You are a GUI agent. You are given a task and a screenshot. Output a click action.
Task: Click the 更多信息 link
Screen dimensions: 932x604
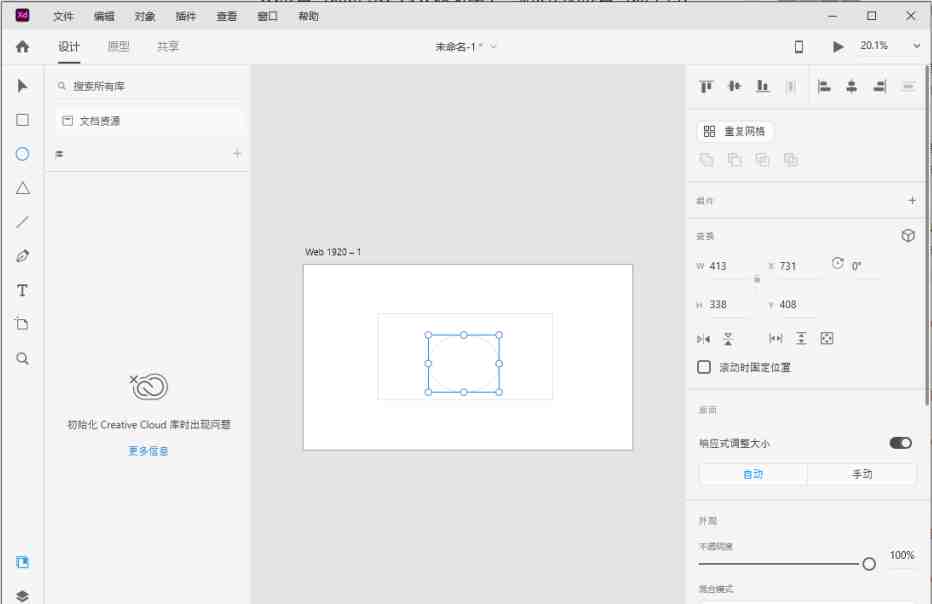pyautogui.click(x=147, y=451)
